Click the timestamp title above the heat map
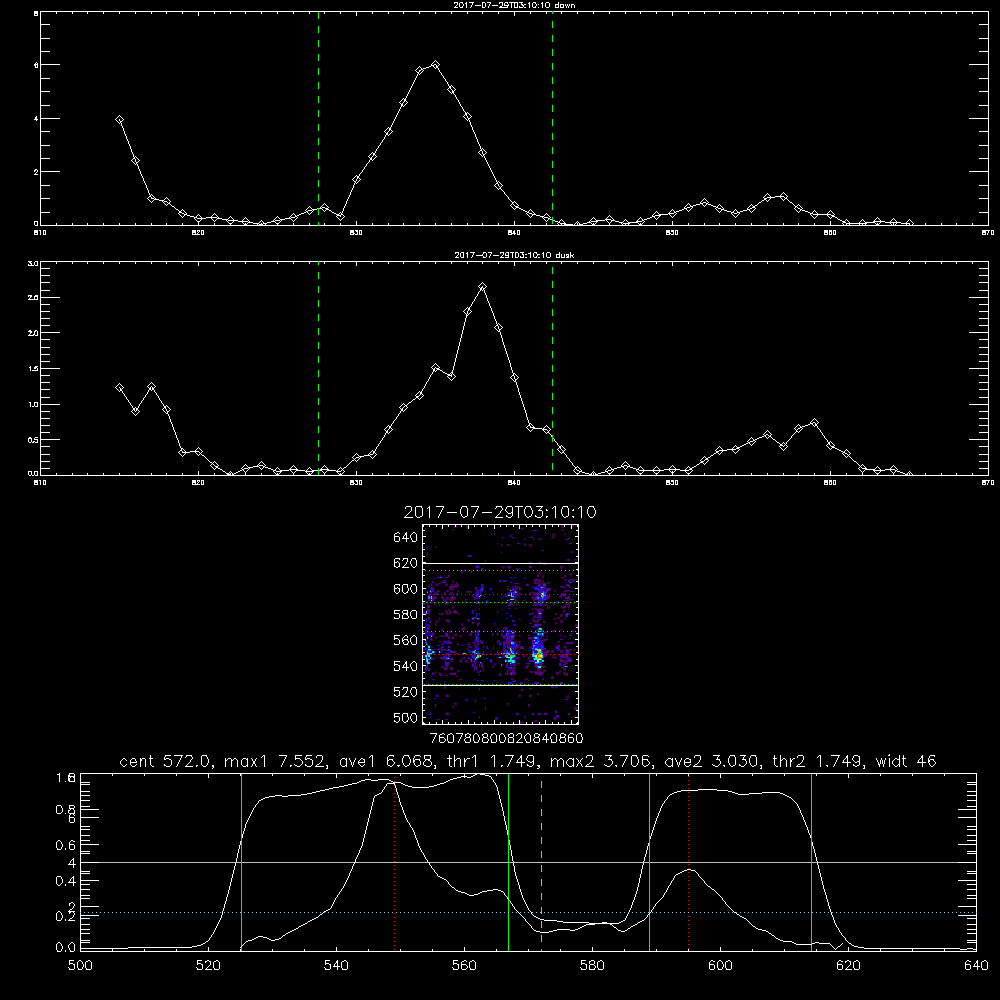The image size is (1000, 1000). pyautogui.click(x=500, y=512)
